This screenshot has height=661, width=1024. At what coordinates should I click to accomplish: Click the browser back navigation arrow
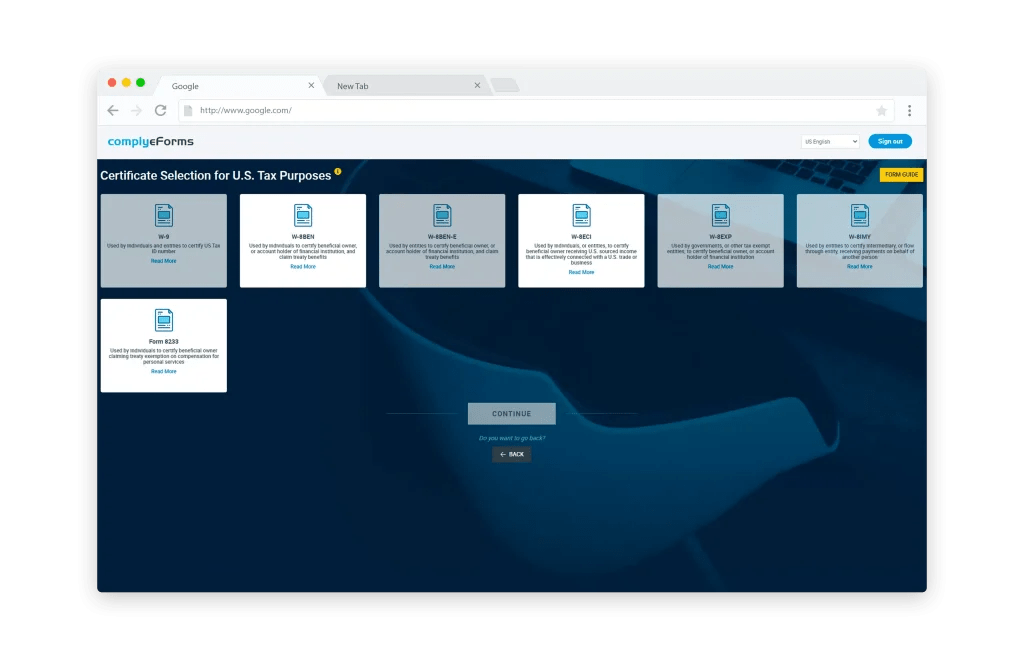(113, 110)
